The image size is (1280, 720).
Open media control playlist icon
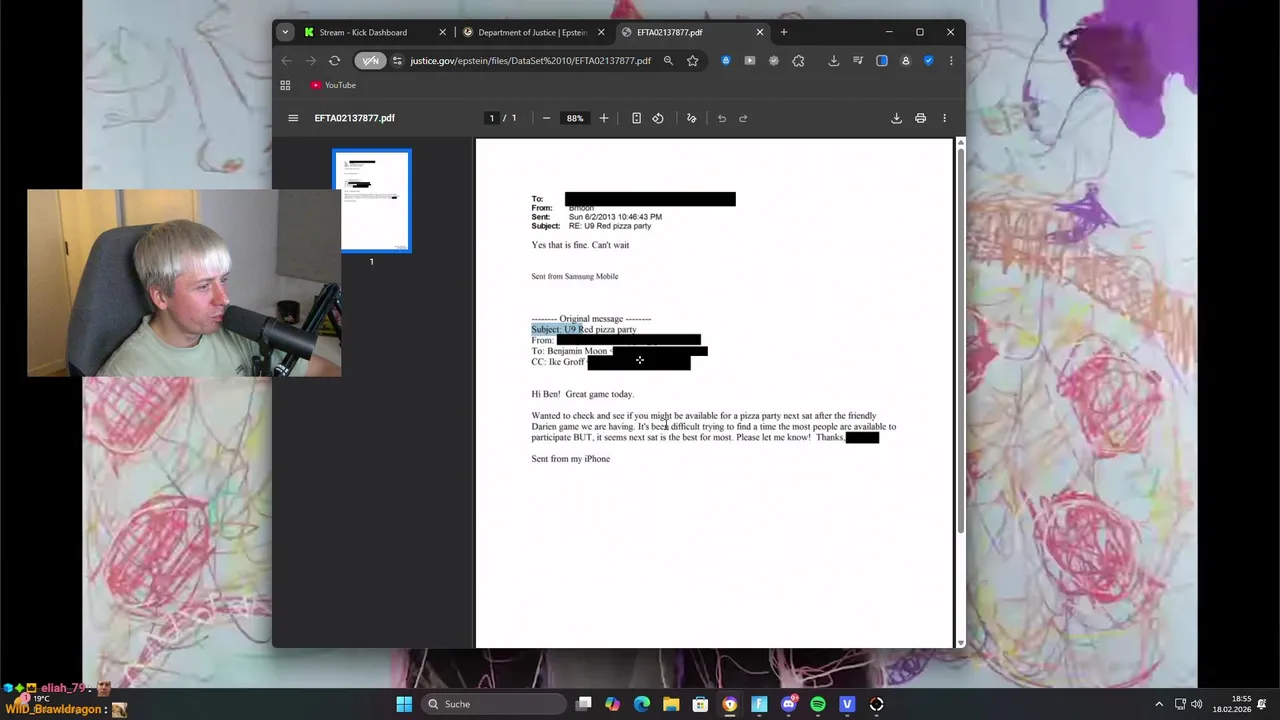pos(858,61)
